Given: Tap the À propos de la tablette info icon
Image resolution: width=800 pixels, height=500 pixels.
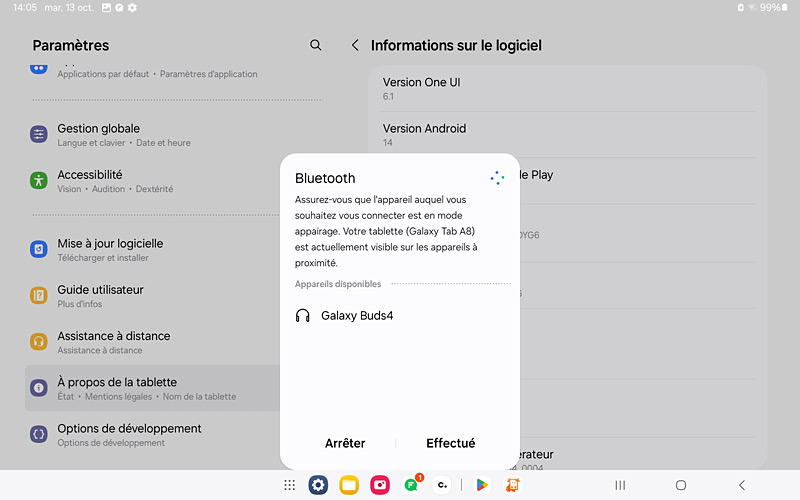Looking at the screenshot, I should point(39,388).
